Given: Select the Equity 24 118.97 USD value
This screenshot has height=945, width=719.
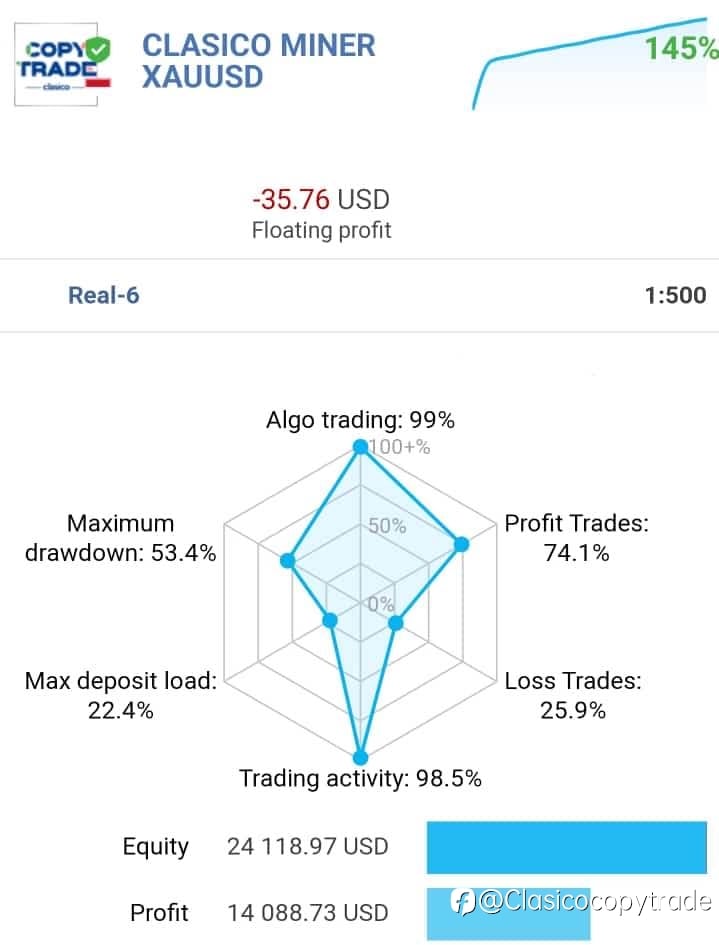Looking at the screenshot, I should 307,846.
